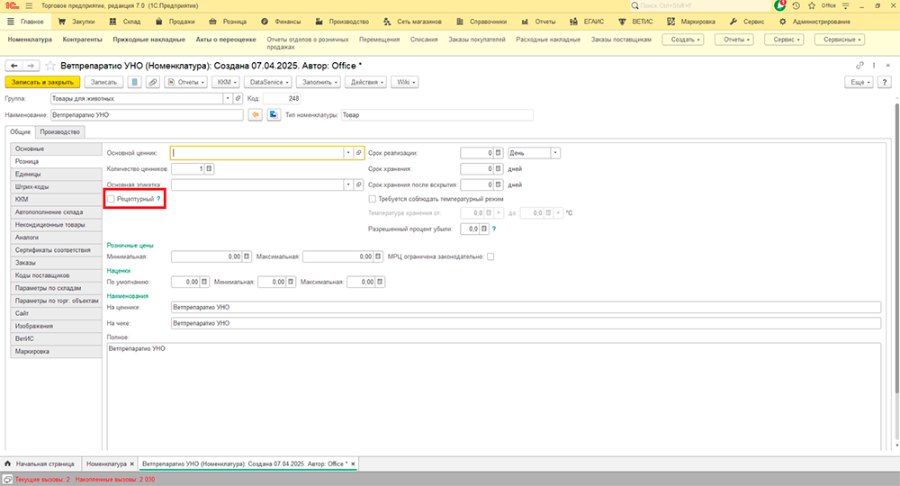Open favorites star in the title bar
The image size is (900, 486).
pyautogui.click(x=812, y=6)
